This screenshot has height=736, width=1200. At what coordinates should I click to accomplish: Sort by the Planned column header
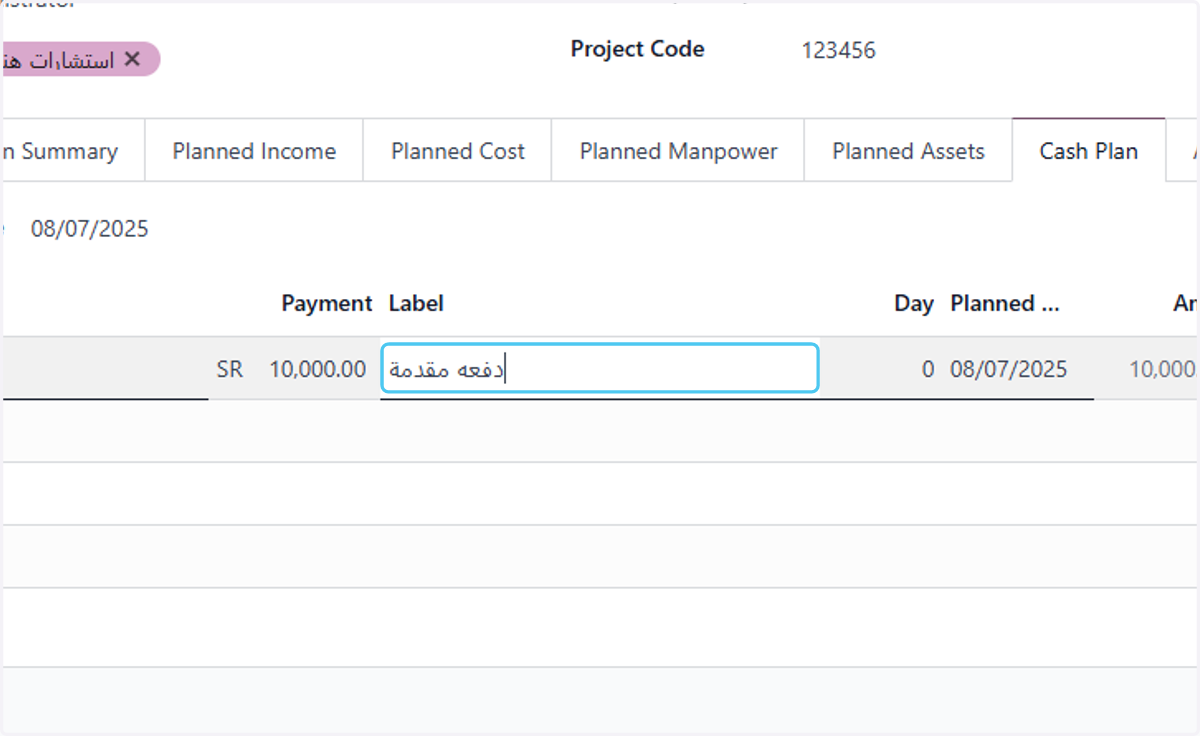tap(1005, 303)
